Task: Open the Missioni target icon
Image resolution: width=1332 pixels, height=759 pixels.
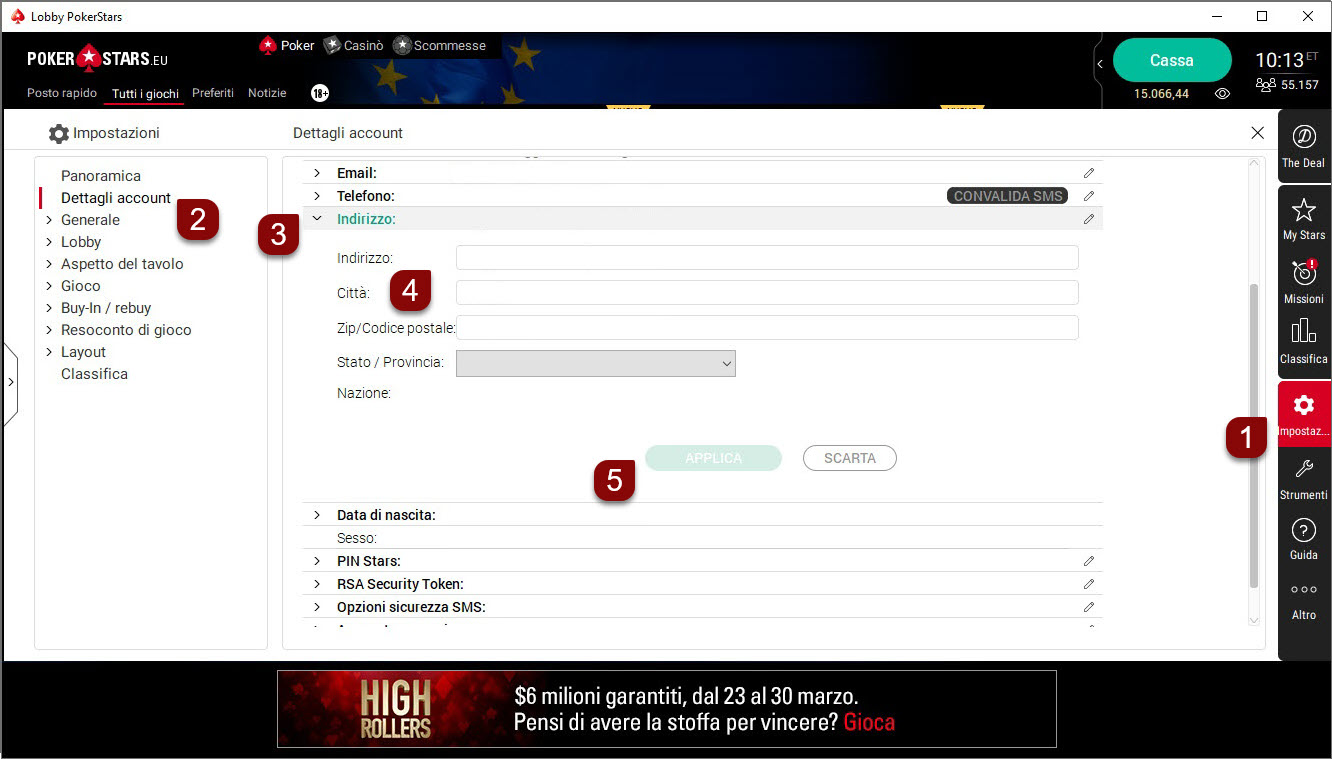Action: 1303,273
